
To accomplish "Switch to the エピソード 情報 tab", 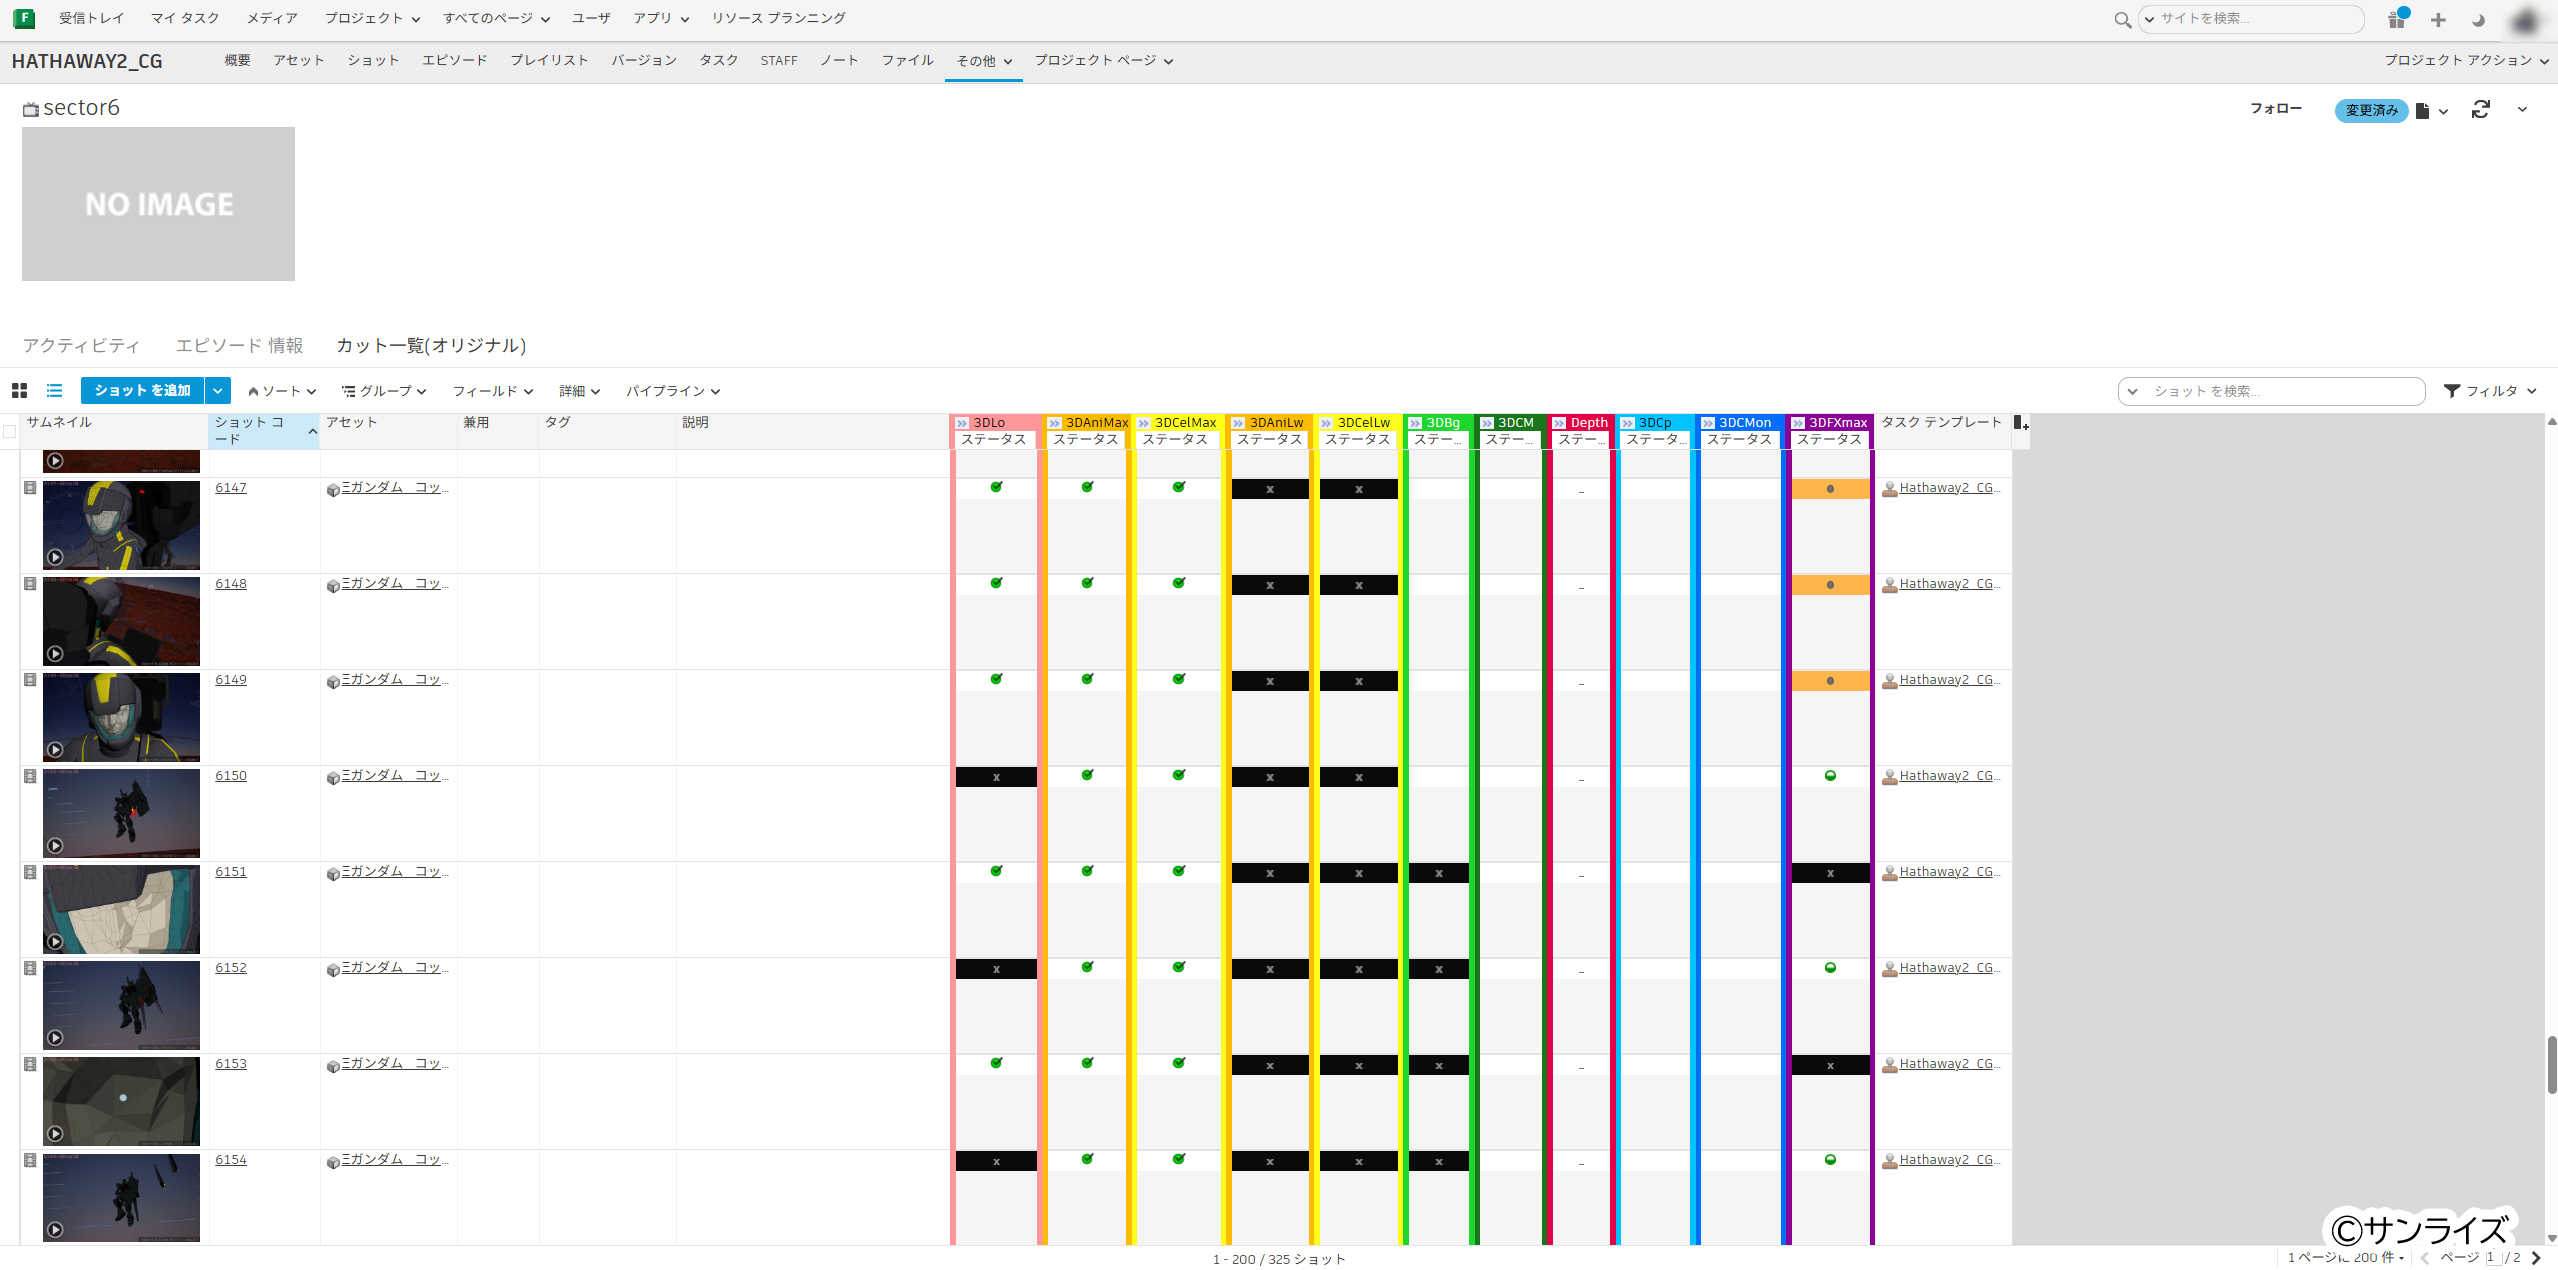I will 239,345.
